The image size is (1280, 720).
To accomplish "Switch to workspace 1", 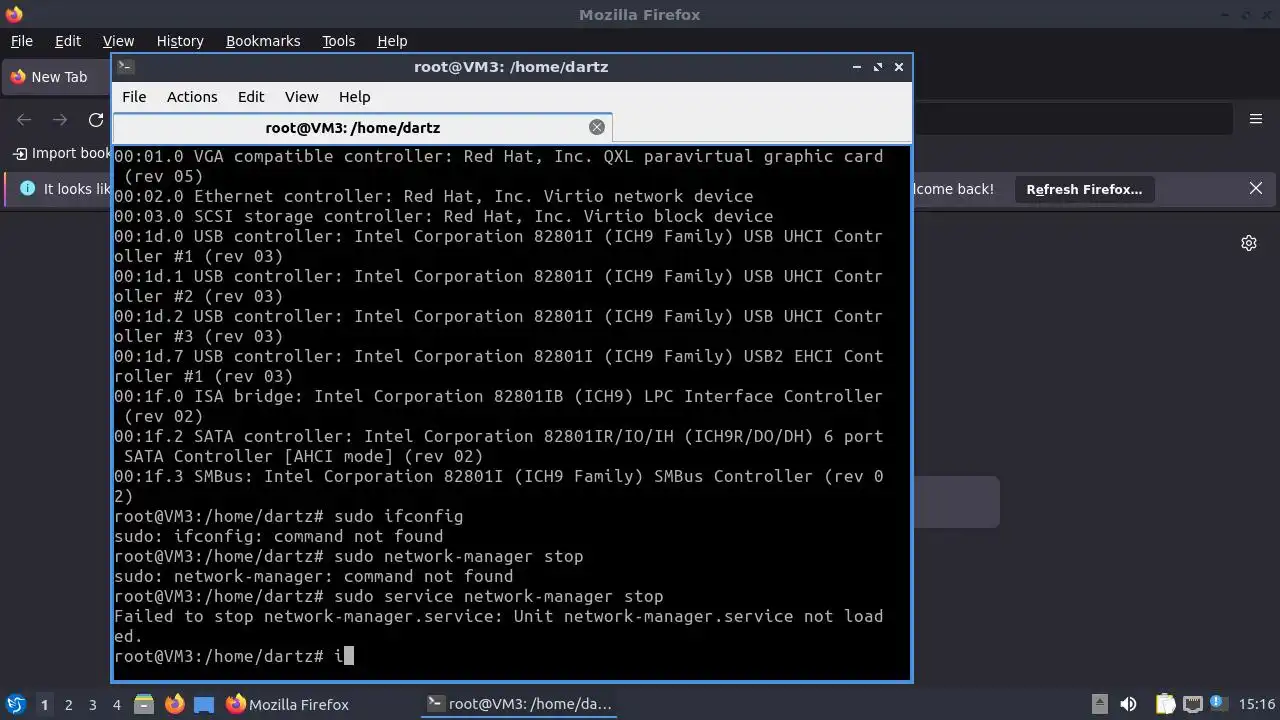I will tap(44, 705).
